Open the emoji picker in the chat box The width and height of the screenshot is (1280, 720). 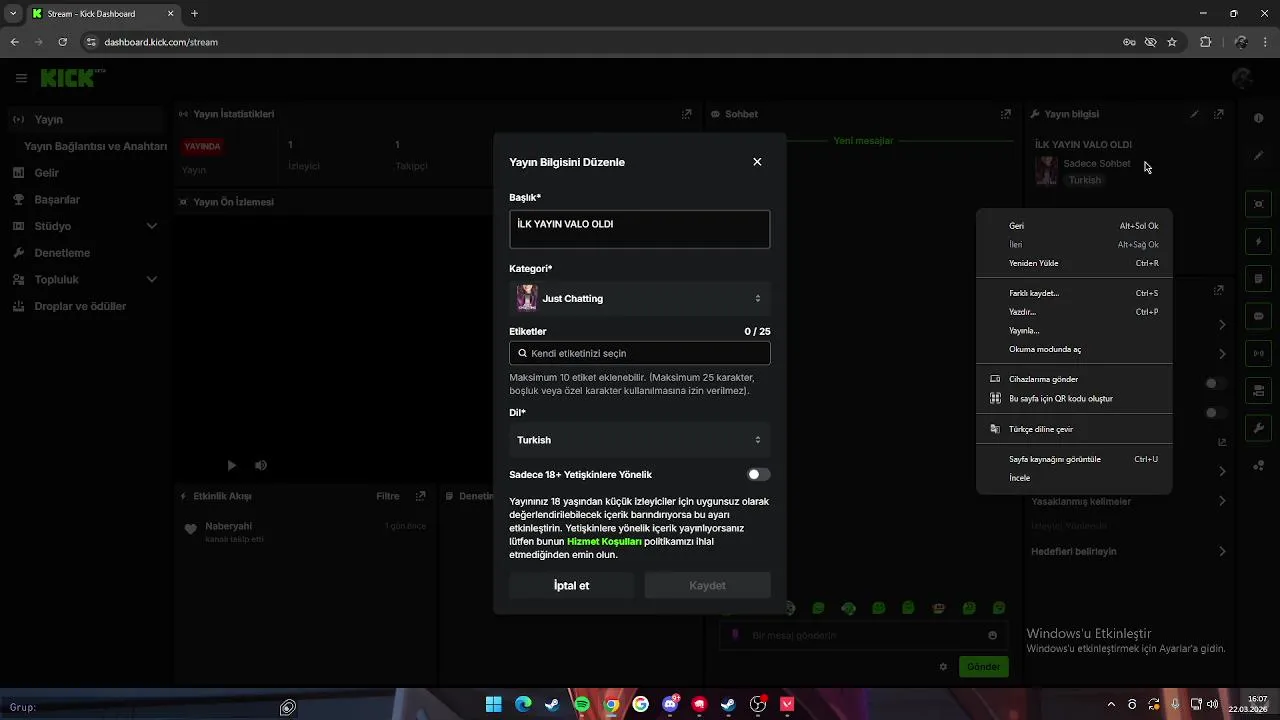(x=992, y=635)
